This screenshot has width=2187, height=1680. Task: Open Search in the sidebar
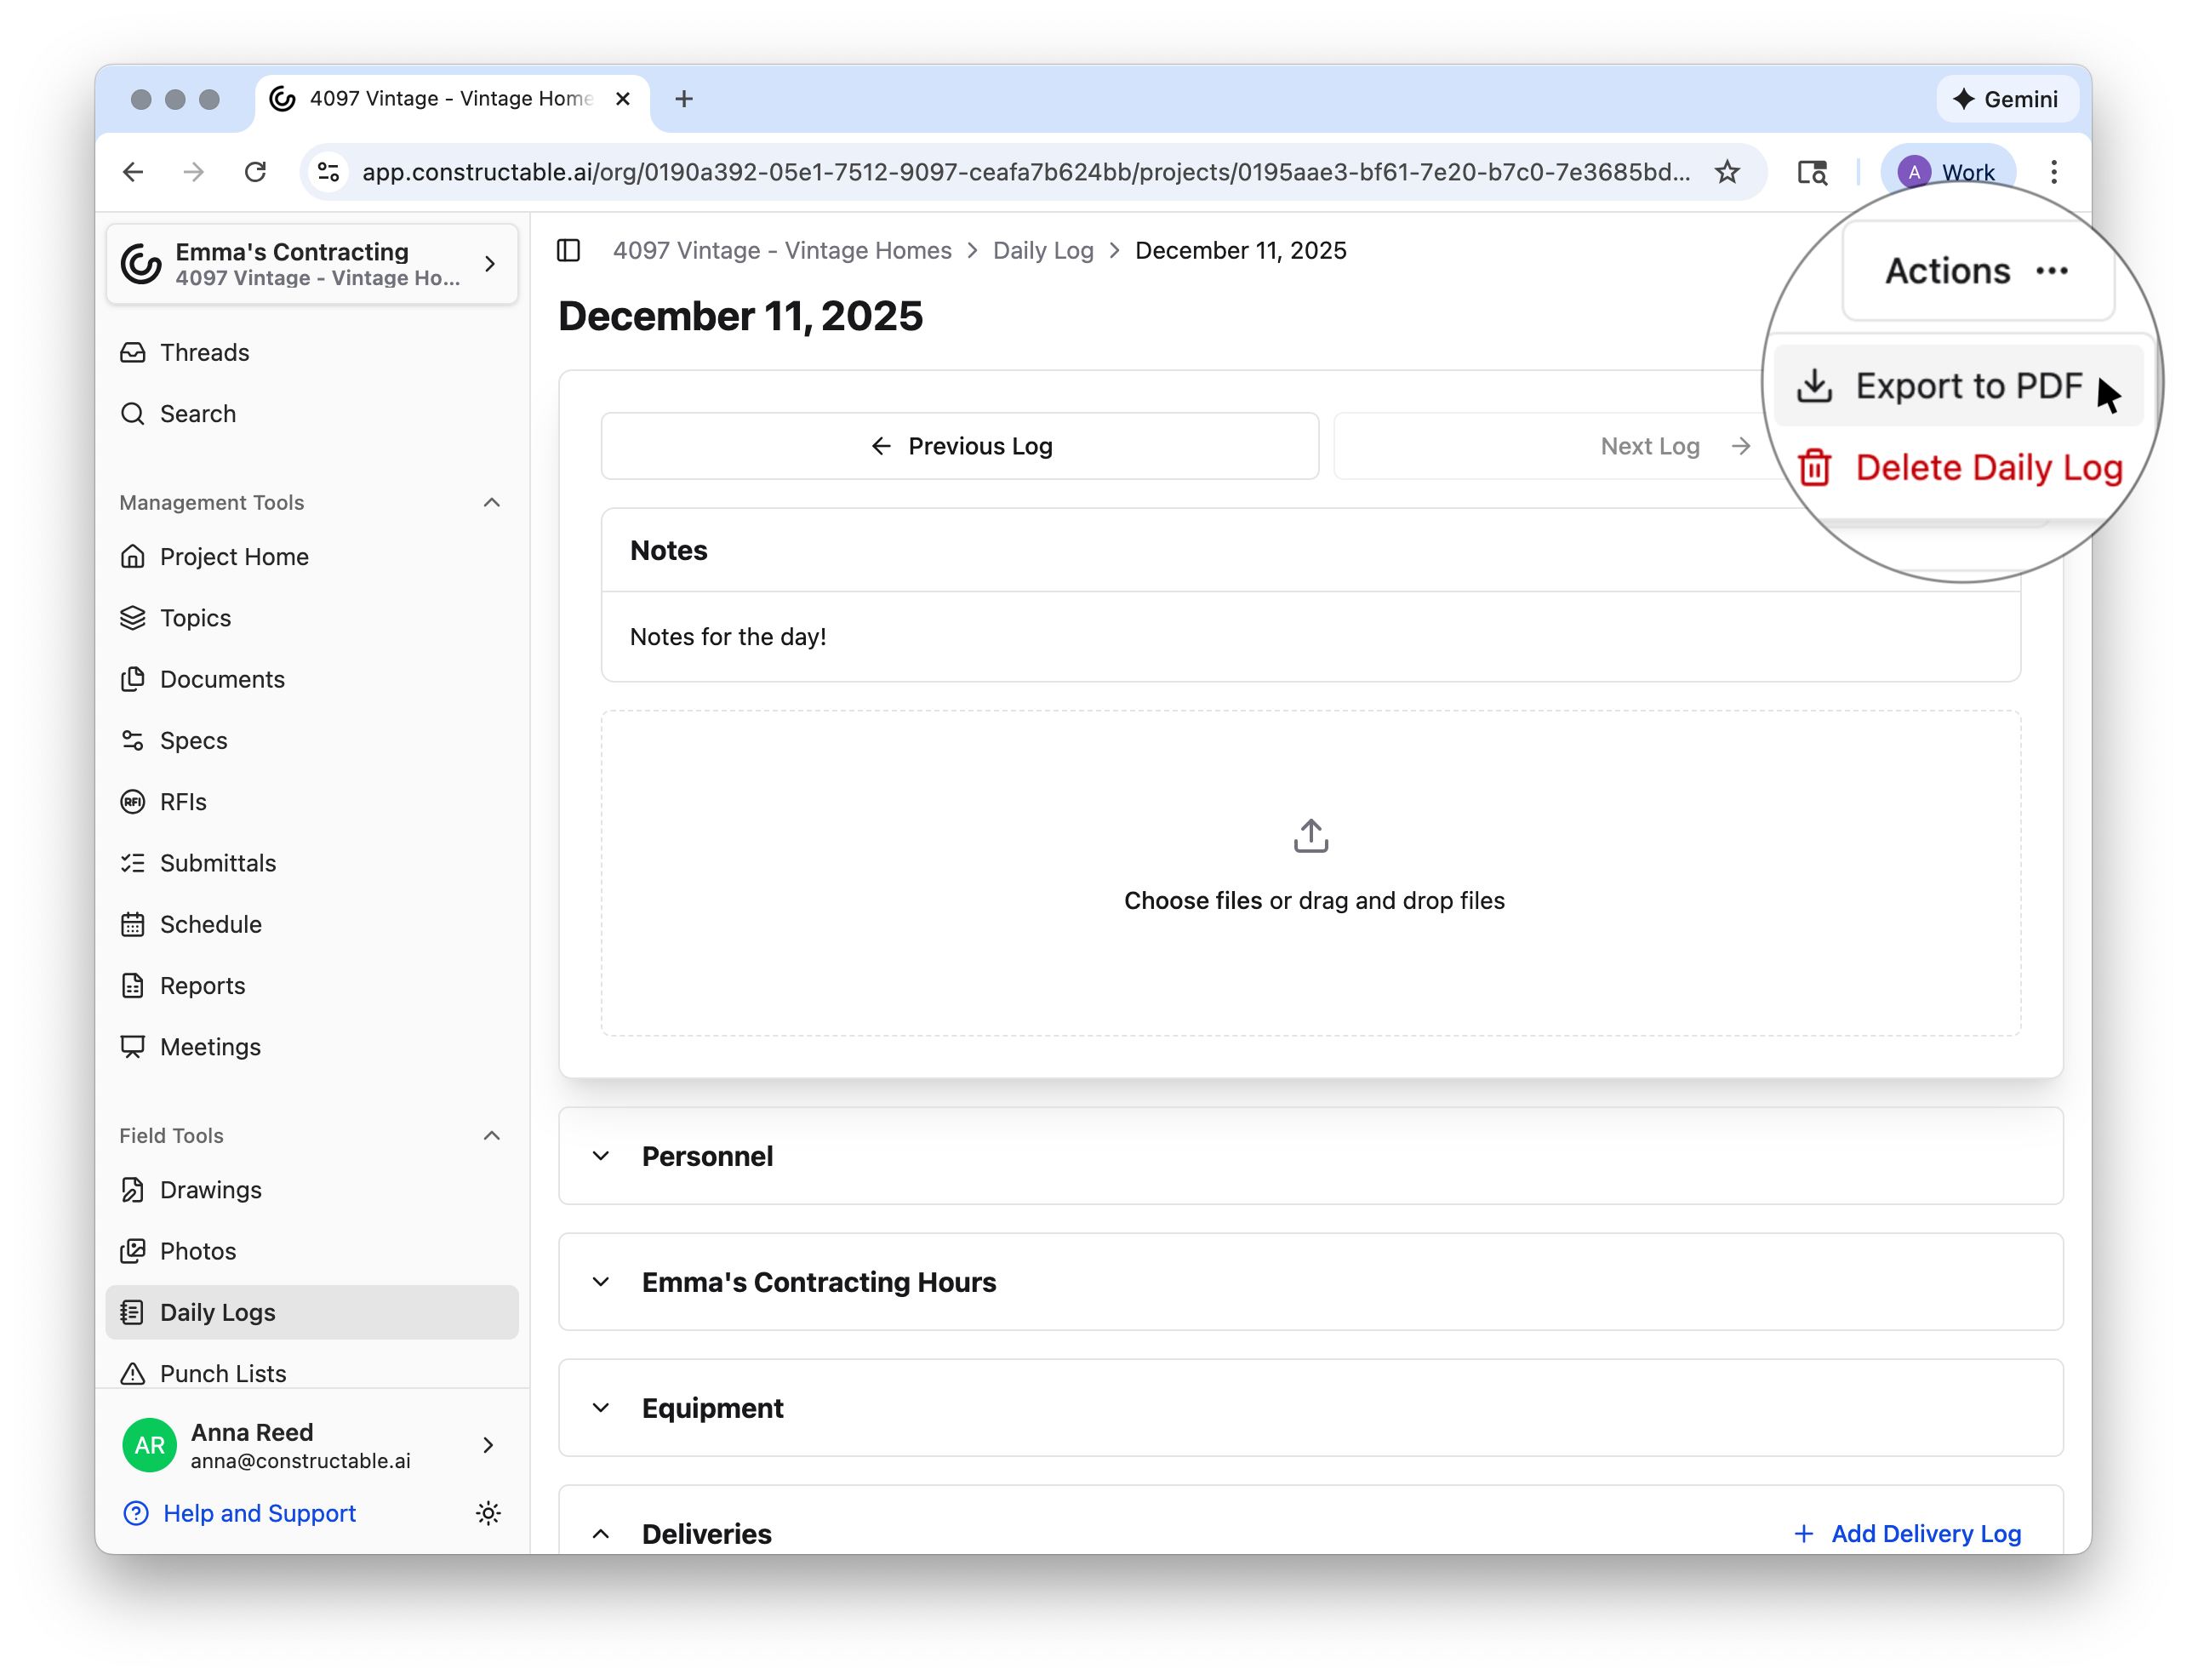[x=311, y=413]
